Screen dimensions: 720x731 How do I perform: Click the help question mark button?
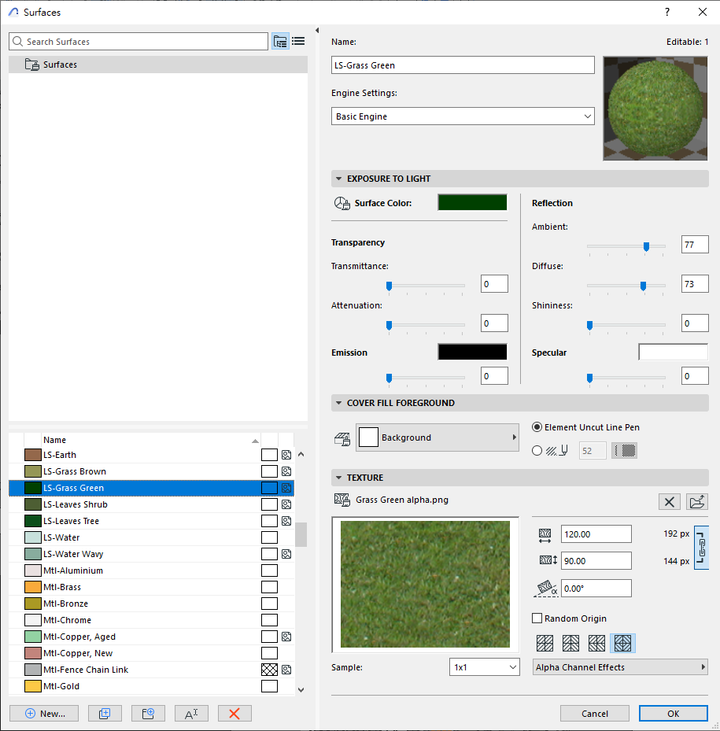[667, 12]
